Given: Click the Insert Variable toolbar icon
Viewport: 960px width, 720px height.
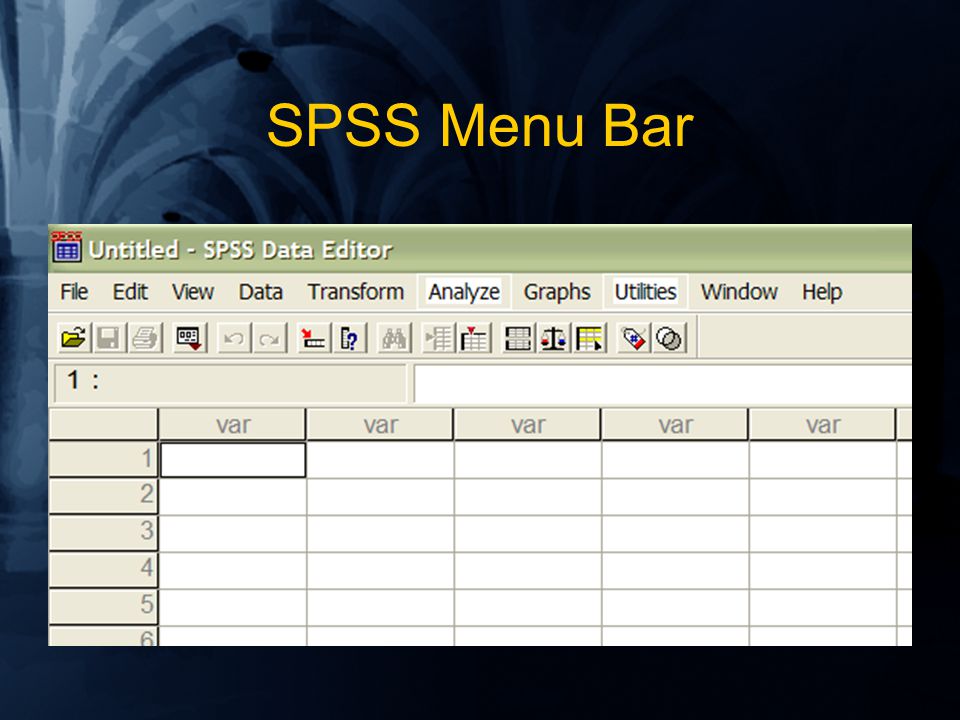Looking at the screenshot, I should (474, 338).
